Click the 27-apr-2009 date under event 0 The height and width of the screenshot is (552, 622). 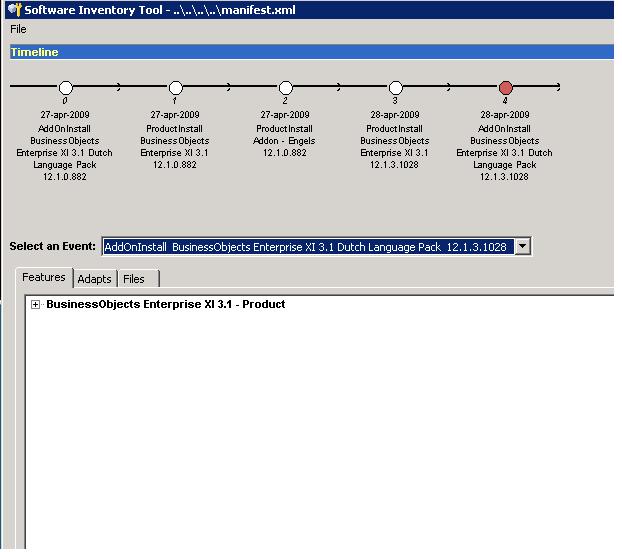pyautogui.click(x=65, y=115)
